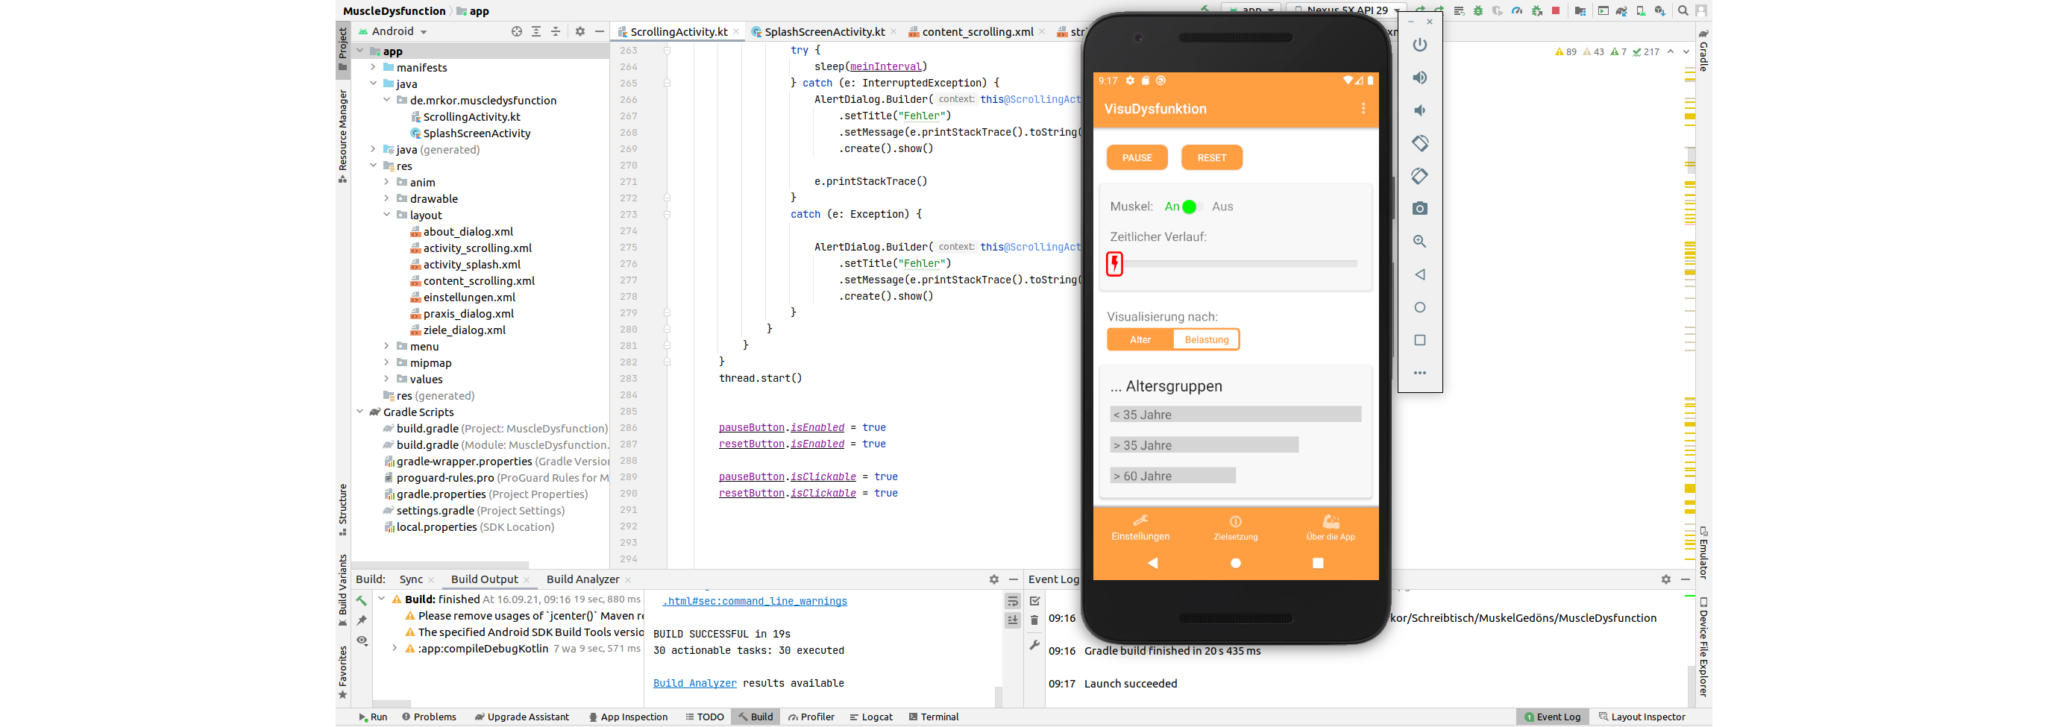Take emulator screenshot with camera icon

pyautogui.click(x=1419, y=209)
